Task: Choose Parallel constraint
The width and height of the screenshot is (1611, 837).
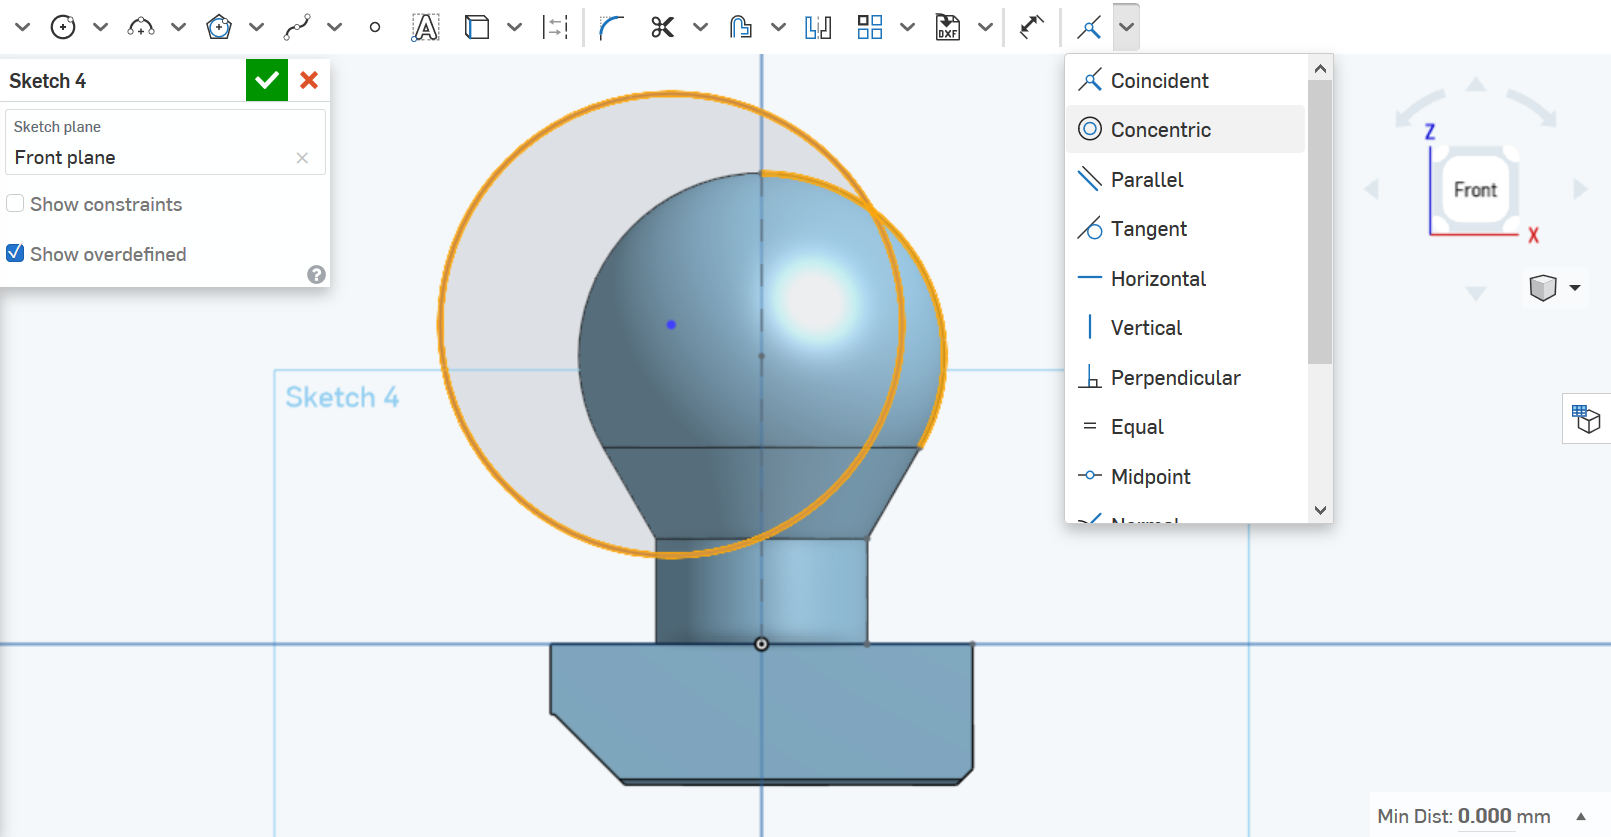Action: (1186, 179)
